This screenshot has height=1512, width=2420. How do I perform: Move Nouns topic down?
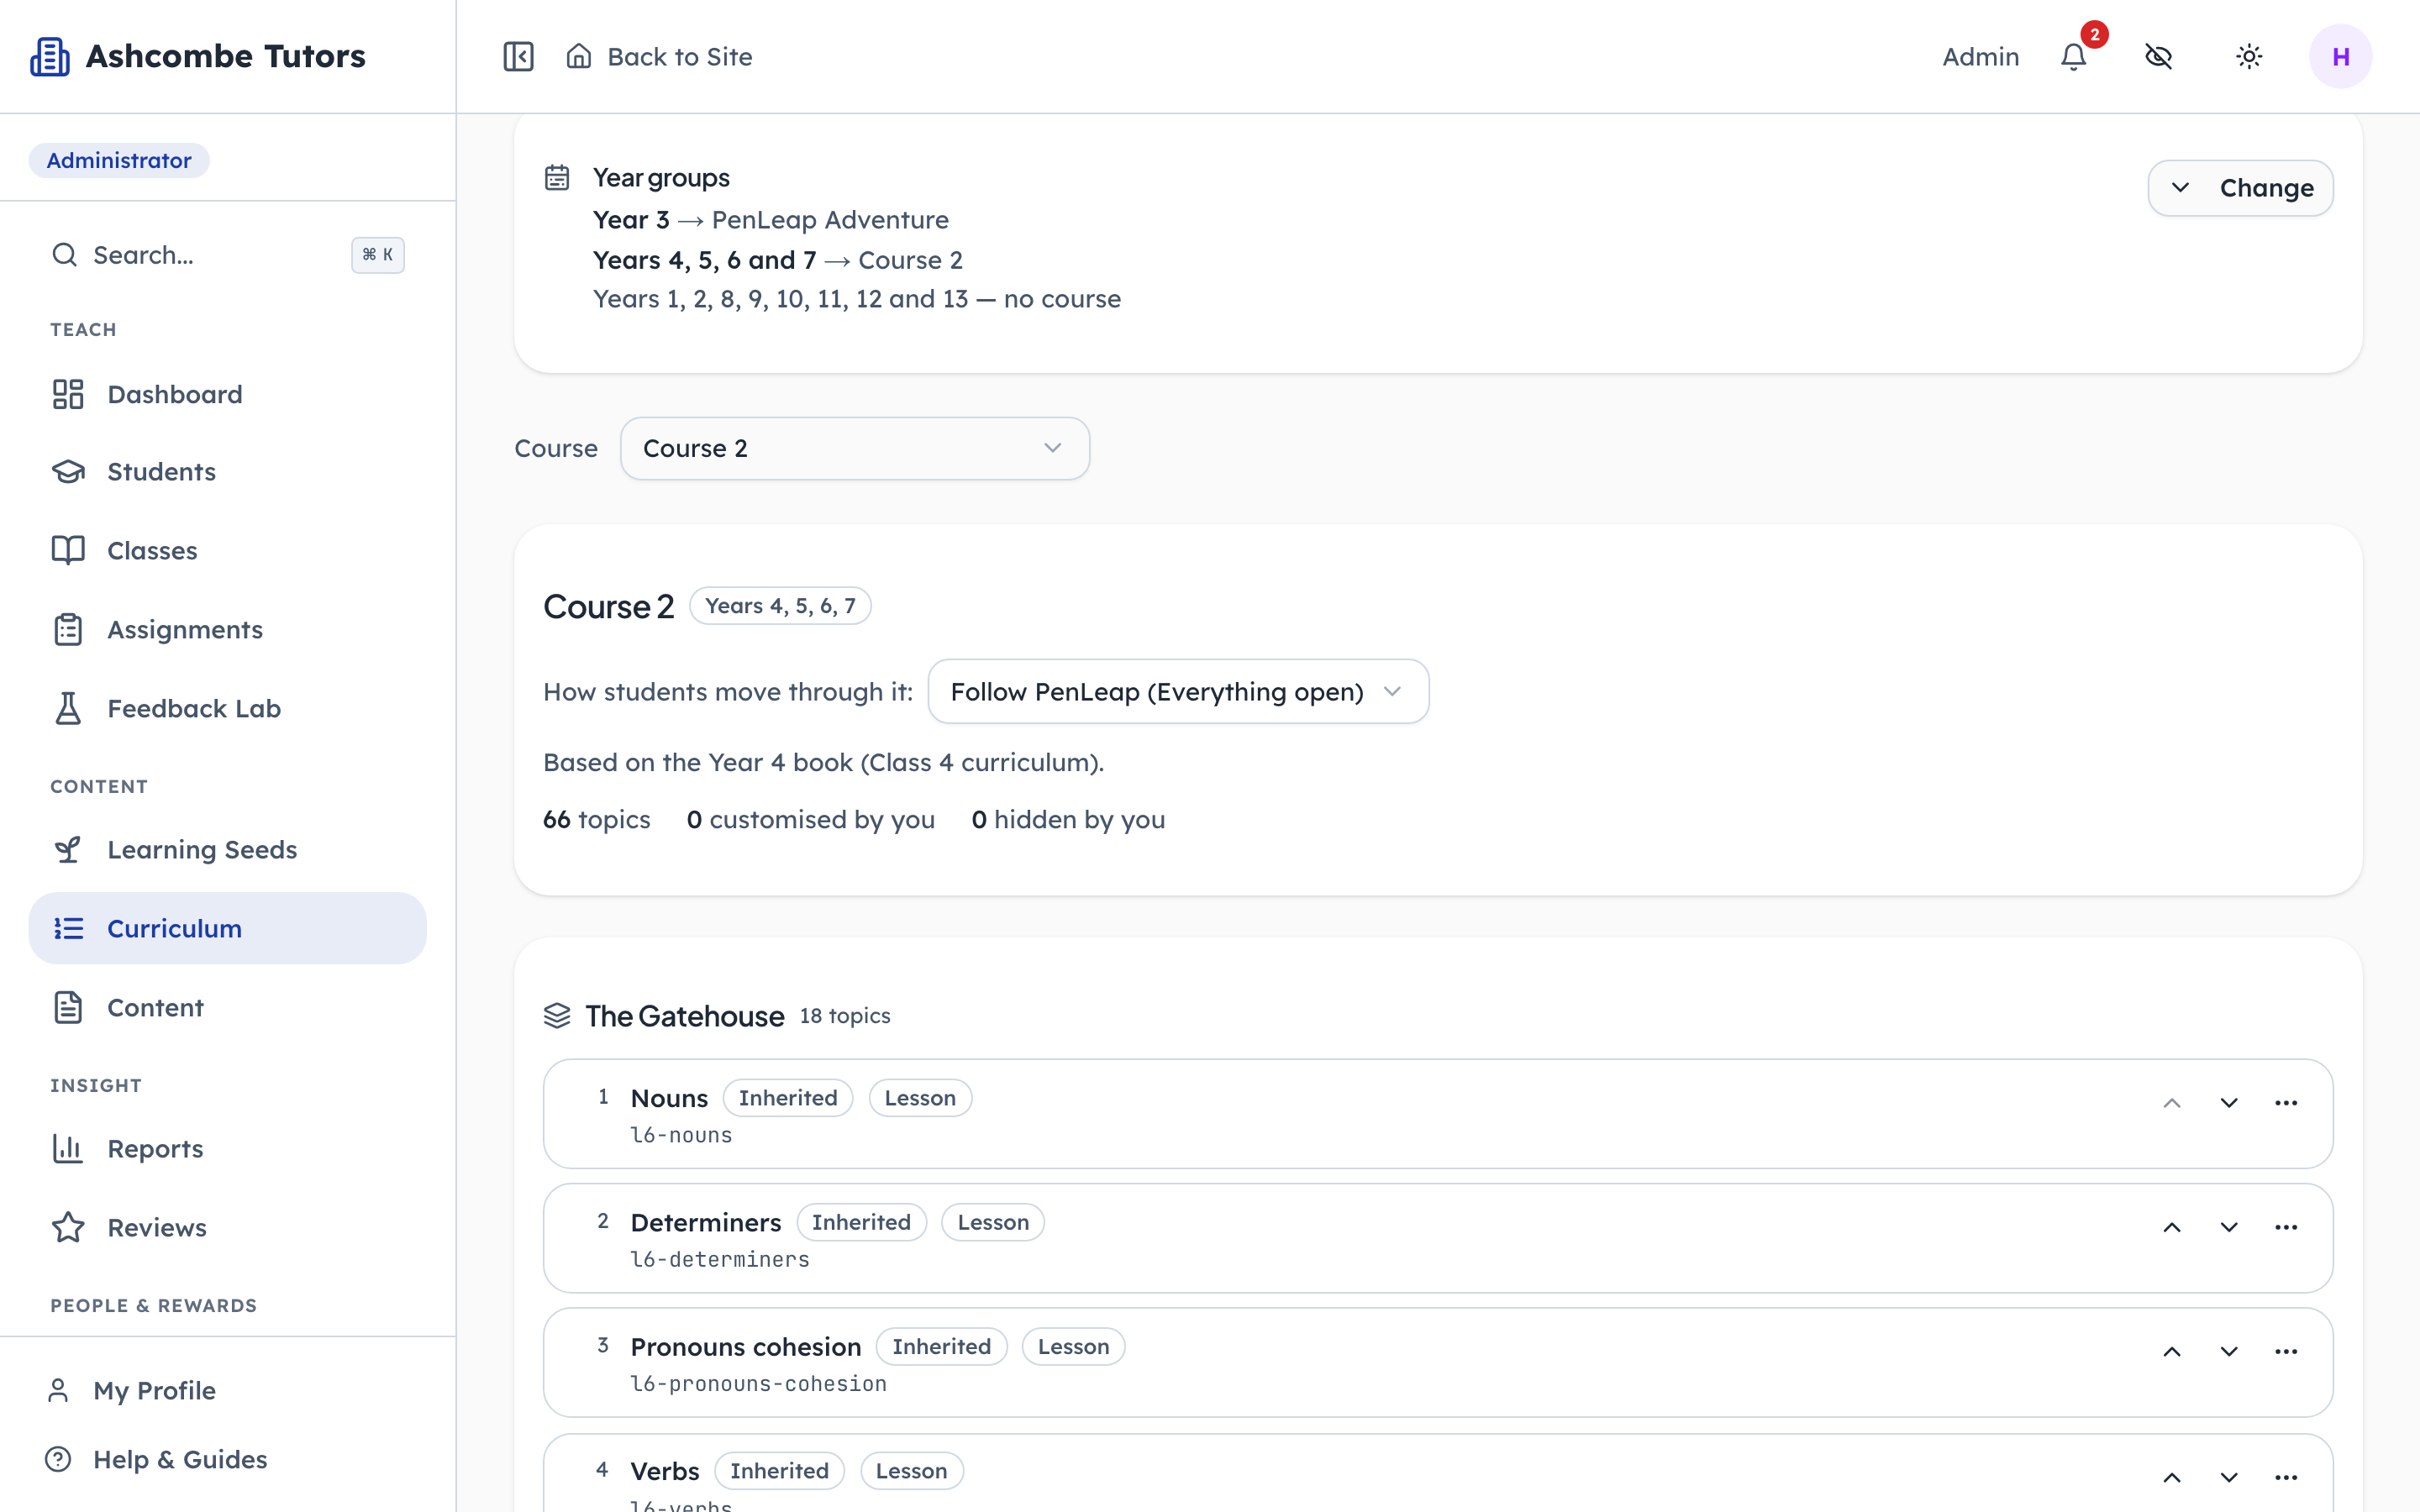click(x=2229, y=1103)
